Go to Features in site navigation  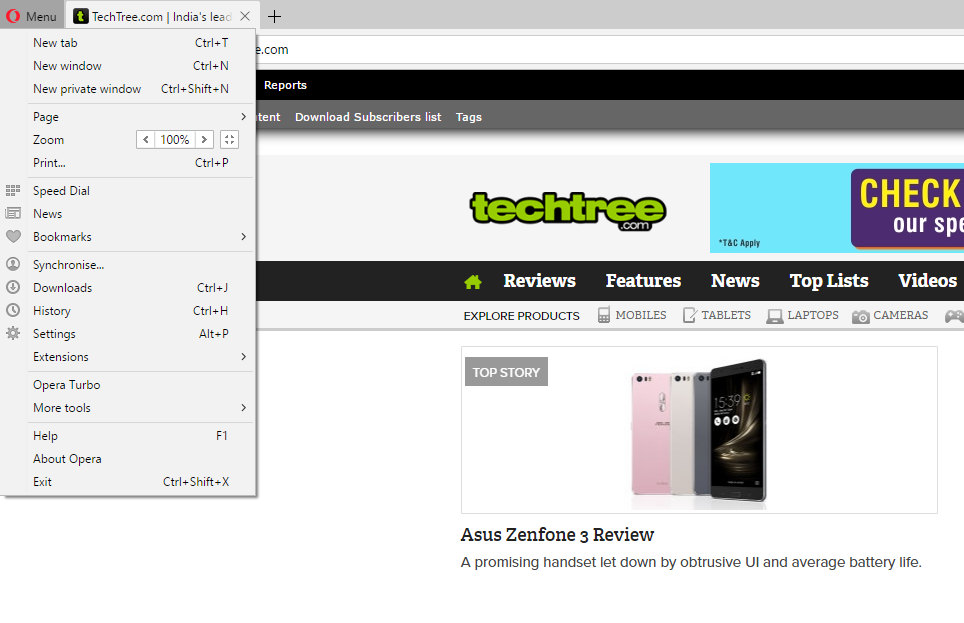click(643, 281)
